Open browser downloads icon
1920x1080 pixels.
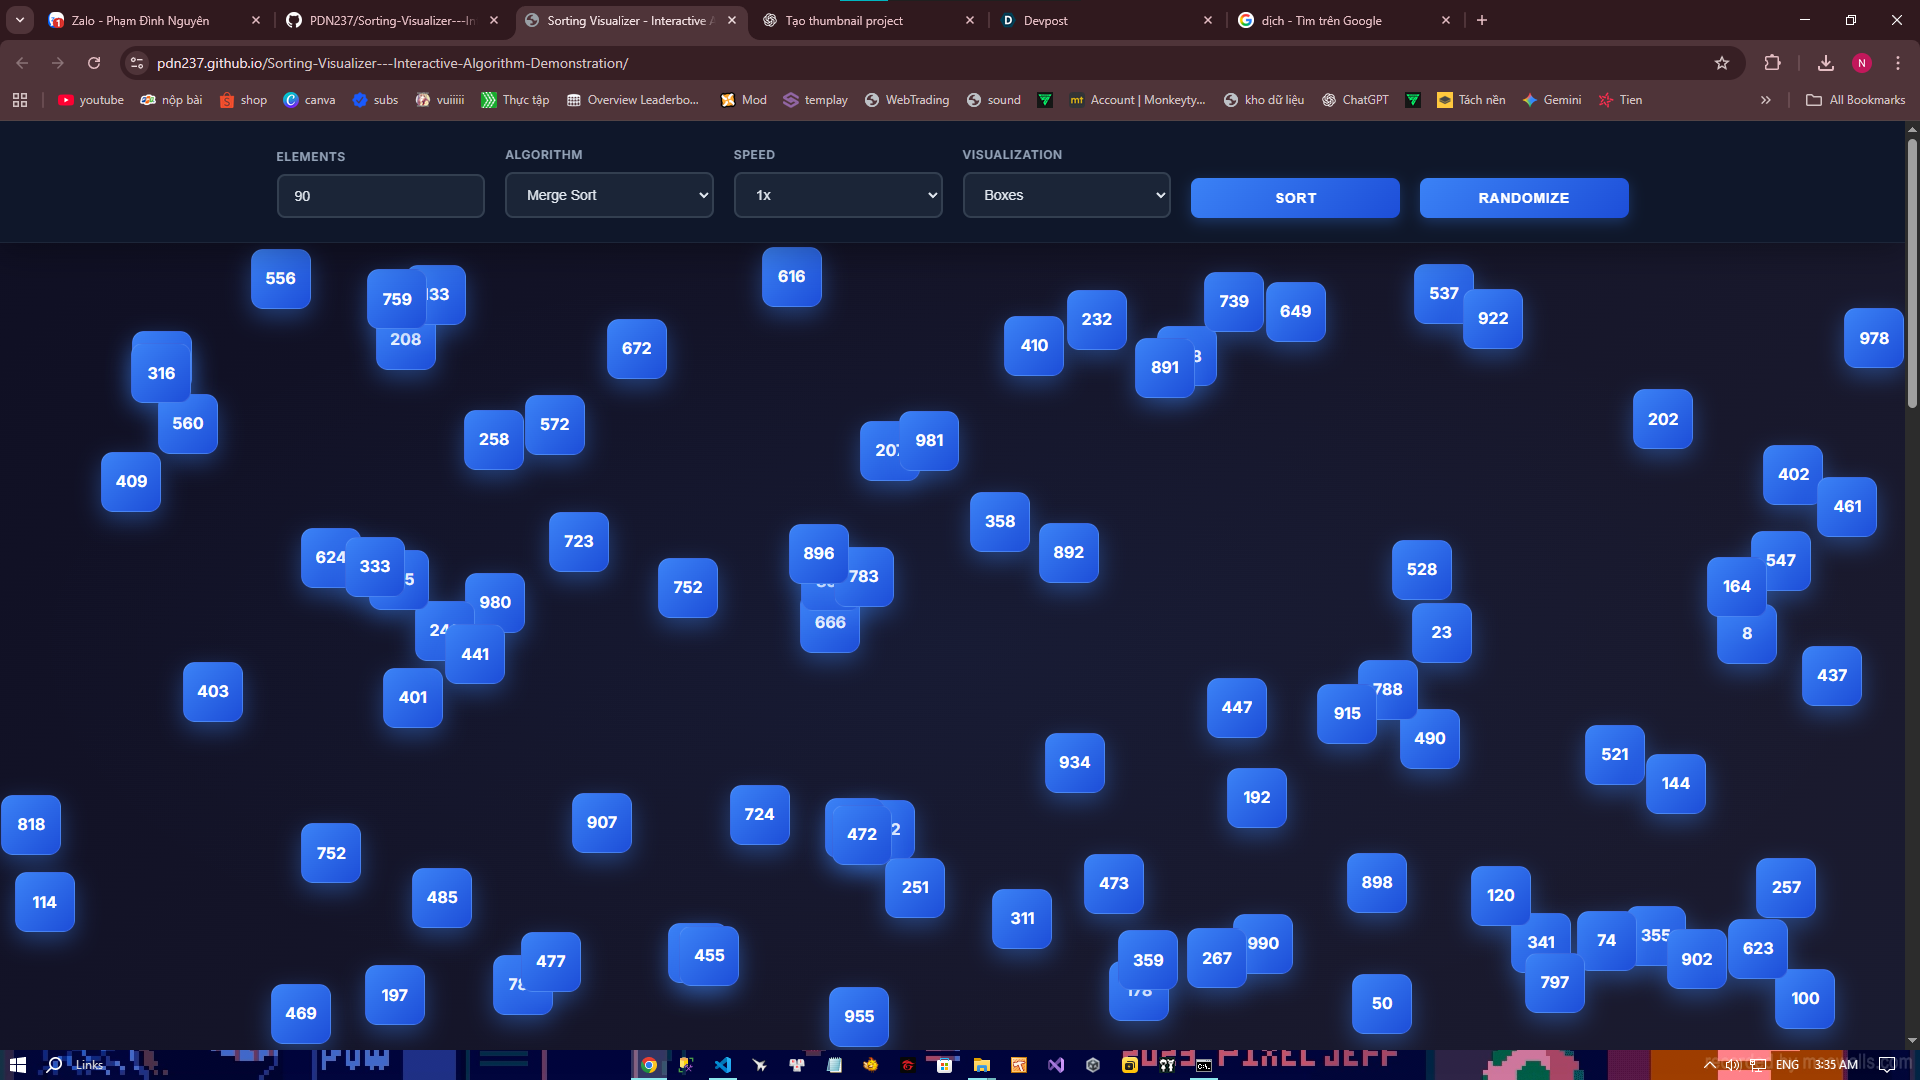(1825, 63)
